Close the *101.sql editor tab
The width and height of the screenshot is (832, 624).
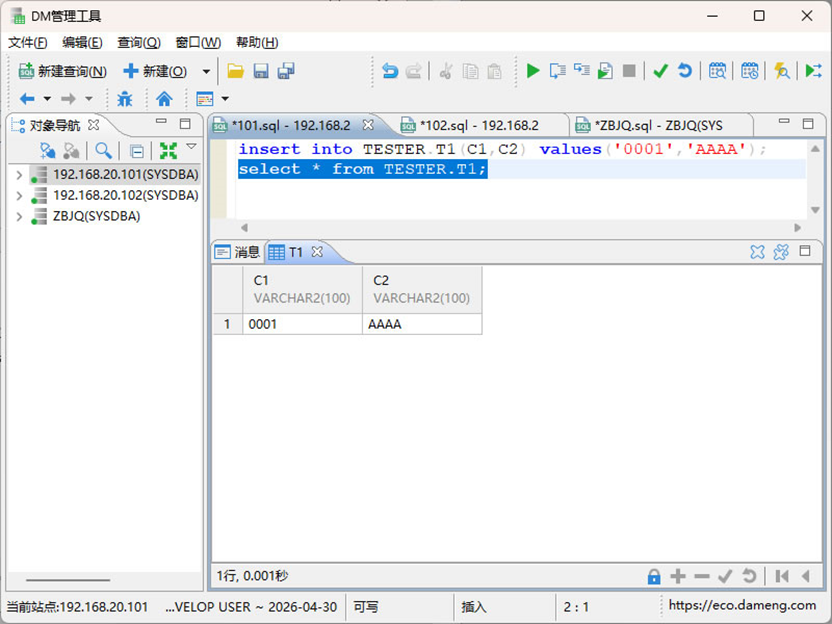tap(368, 125)
